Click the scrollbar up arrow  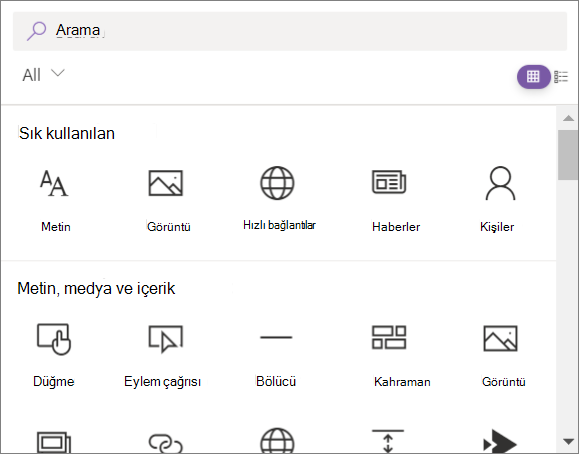(x=568, y=118)
